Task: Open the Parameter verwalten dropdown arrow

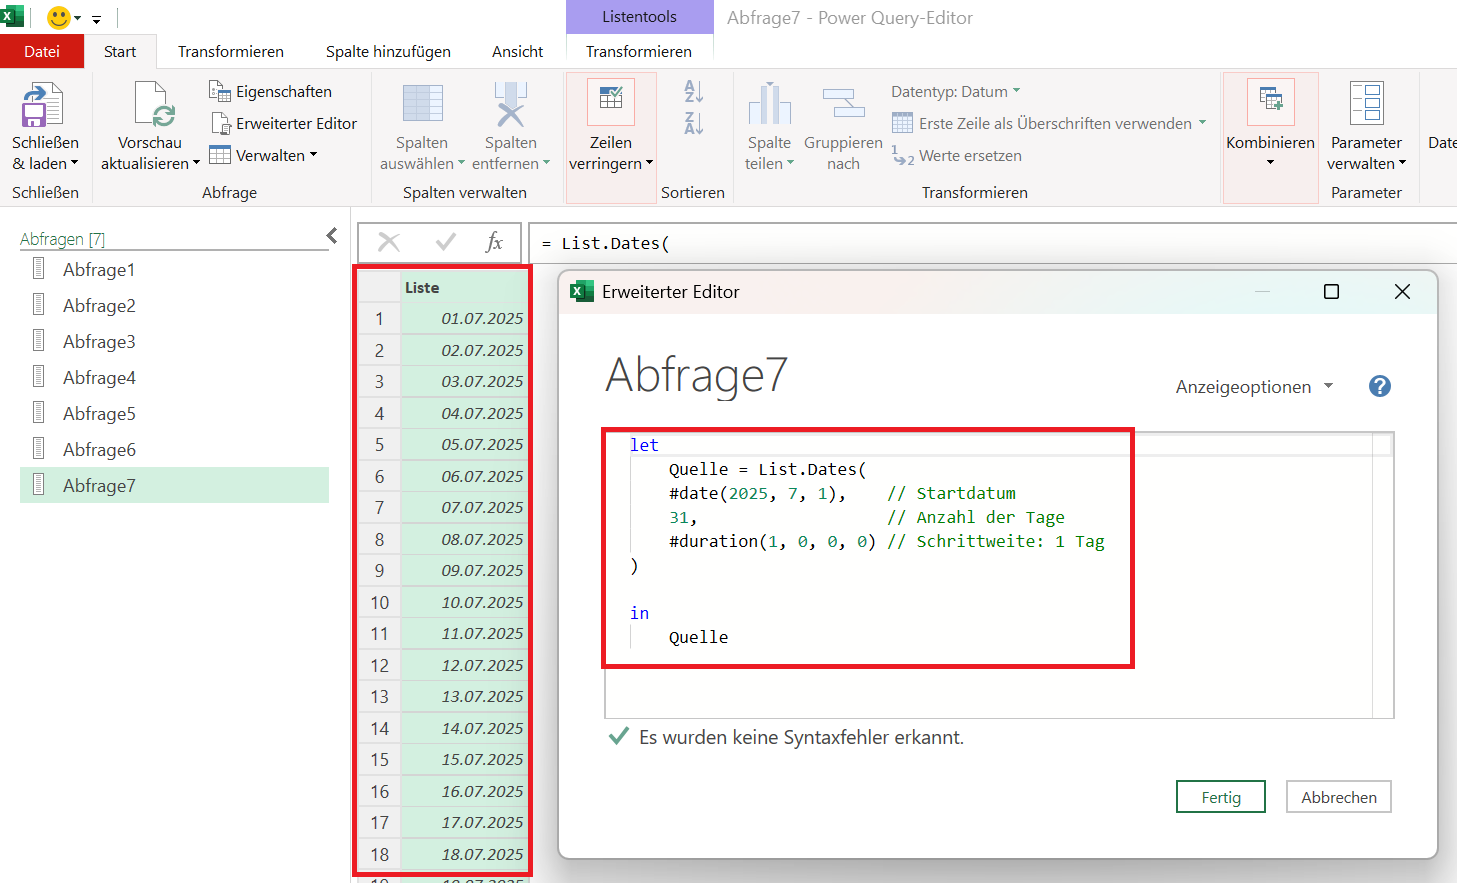Action: click(1402, 163)
